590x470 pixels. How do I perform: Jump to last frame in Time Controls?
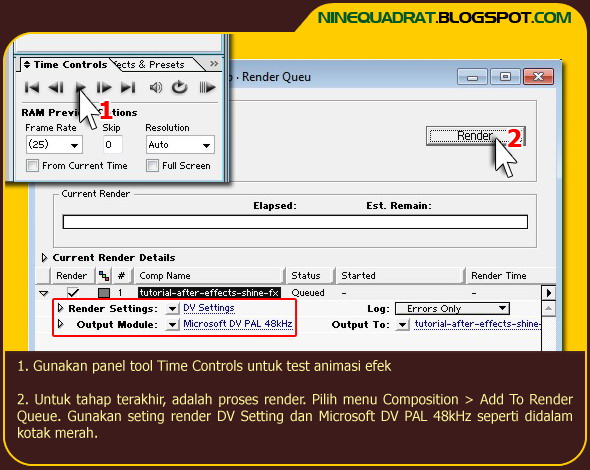[128, 88]
